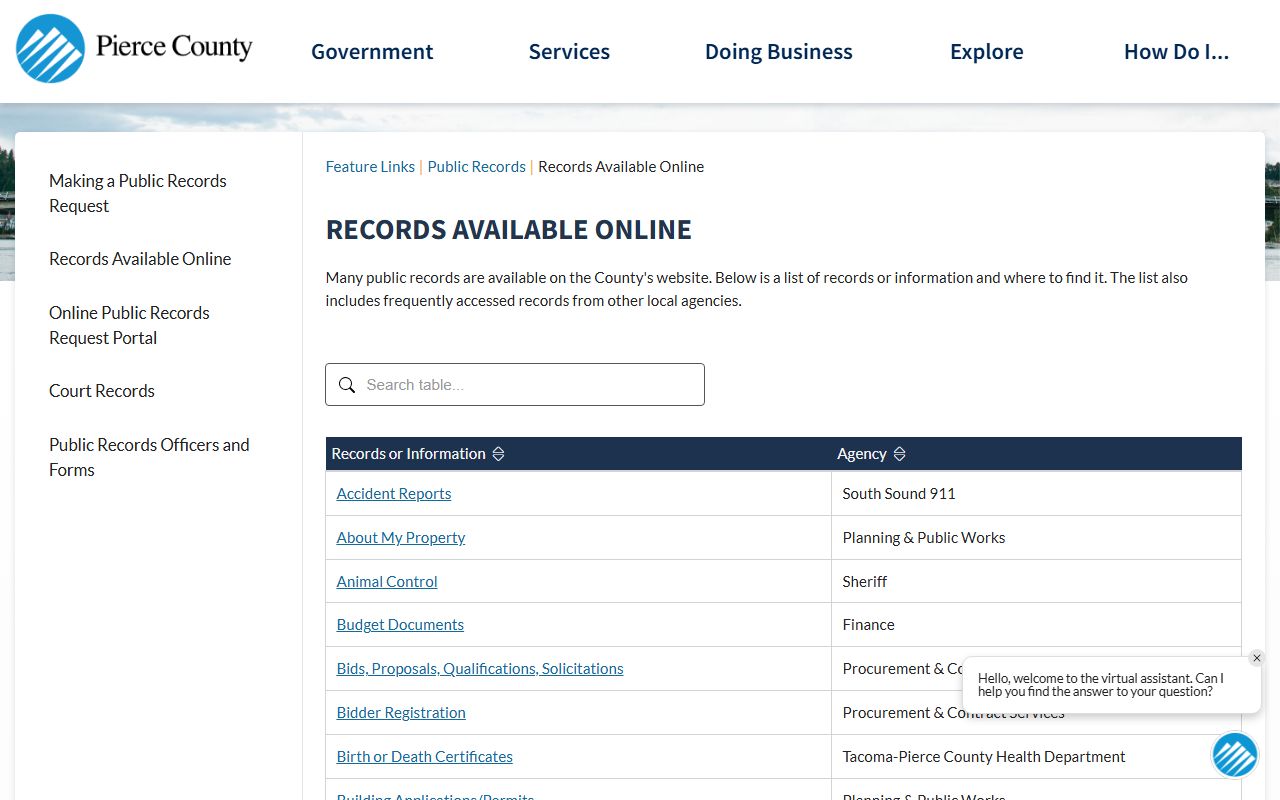This screenshot has height=800, width=1280.
Task: Open the Animal Control link
Action: tap(387, 582)
